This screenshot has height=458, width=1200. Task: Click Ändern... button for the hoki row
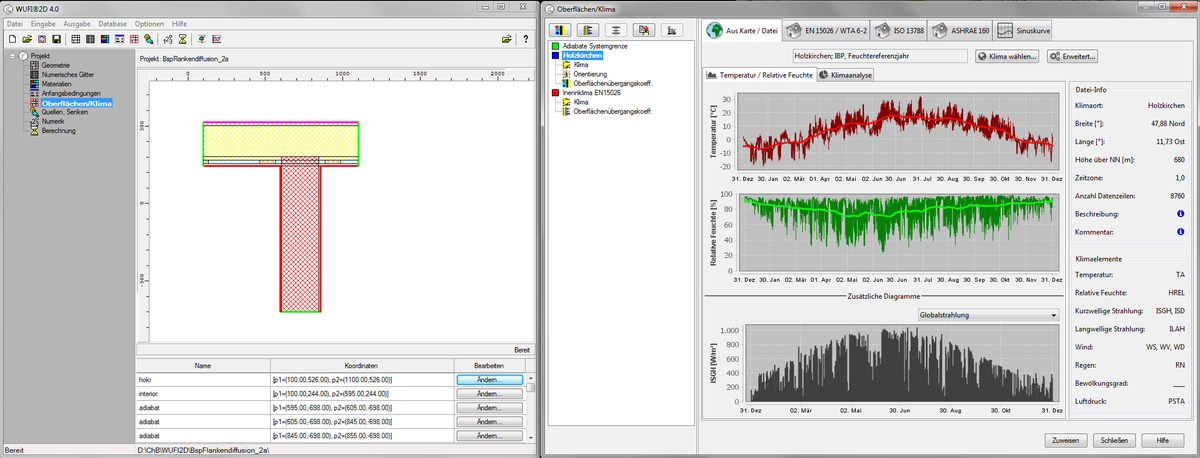489,380
